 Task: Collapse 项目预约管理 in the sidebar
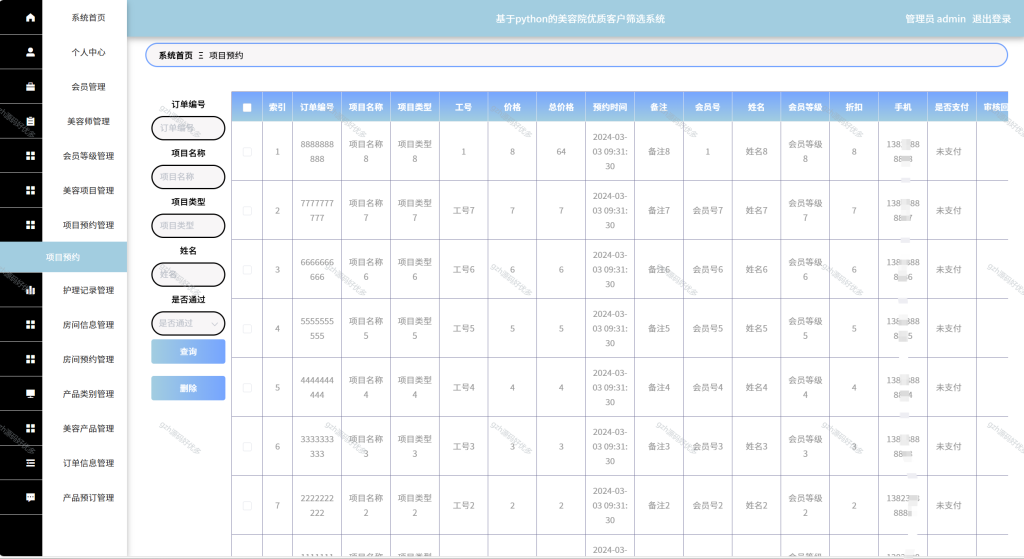88,225
